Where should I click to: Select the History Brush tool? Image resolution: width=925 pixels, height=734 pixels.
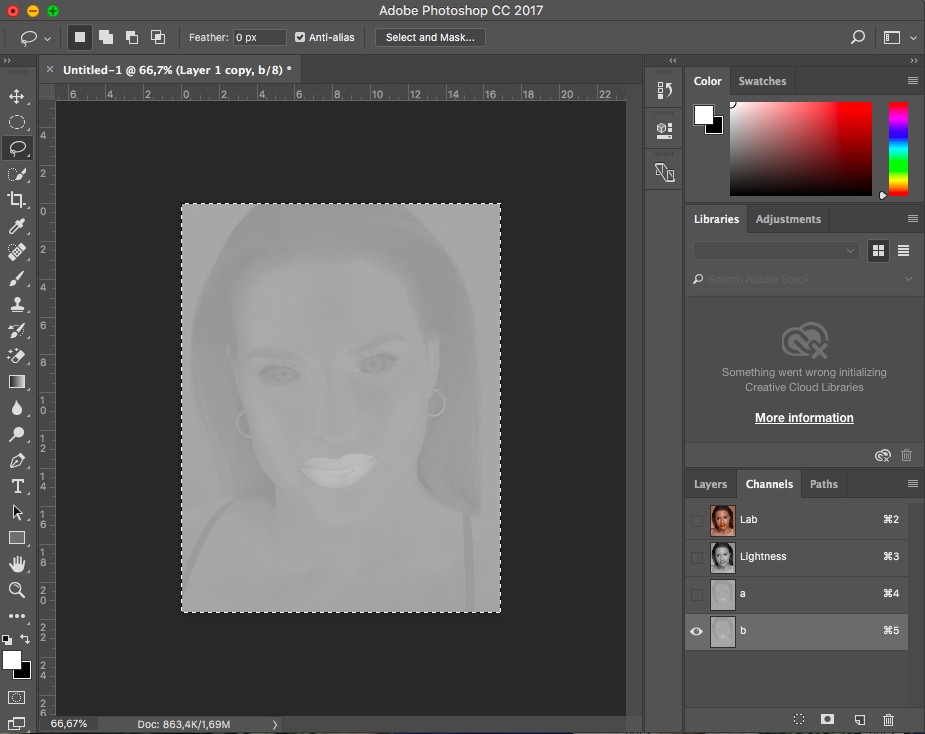click(x=17, y=330)
